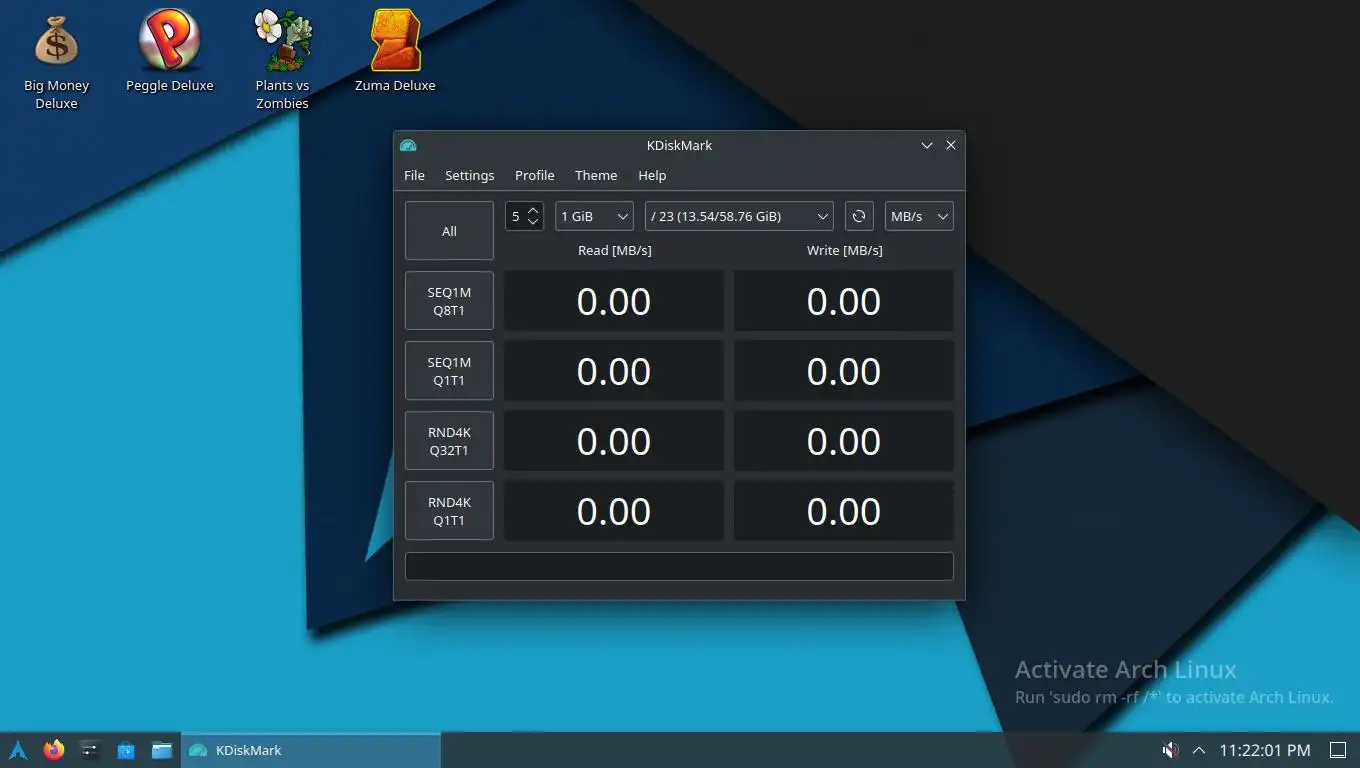Screen dimensions: 1360x768
Task: Click the SEQ1M Q1T1 read result
Action: click(x=614, y=371)
